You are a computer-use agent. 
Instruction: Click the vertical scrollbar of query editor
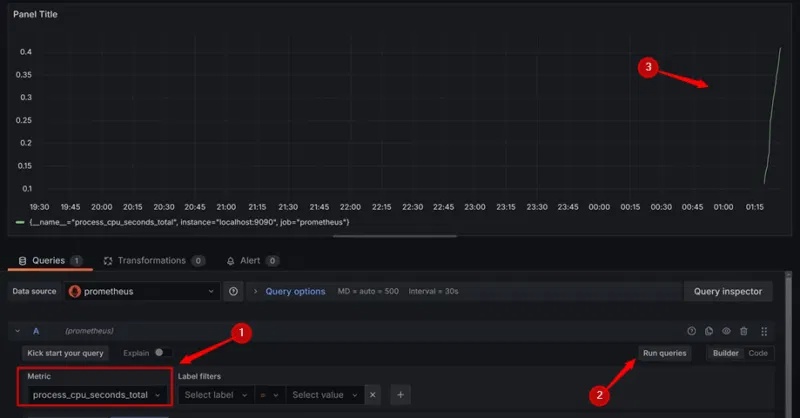click(x=788, y=345)
